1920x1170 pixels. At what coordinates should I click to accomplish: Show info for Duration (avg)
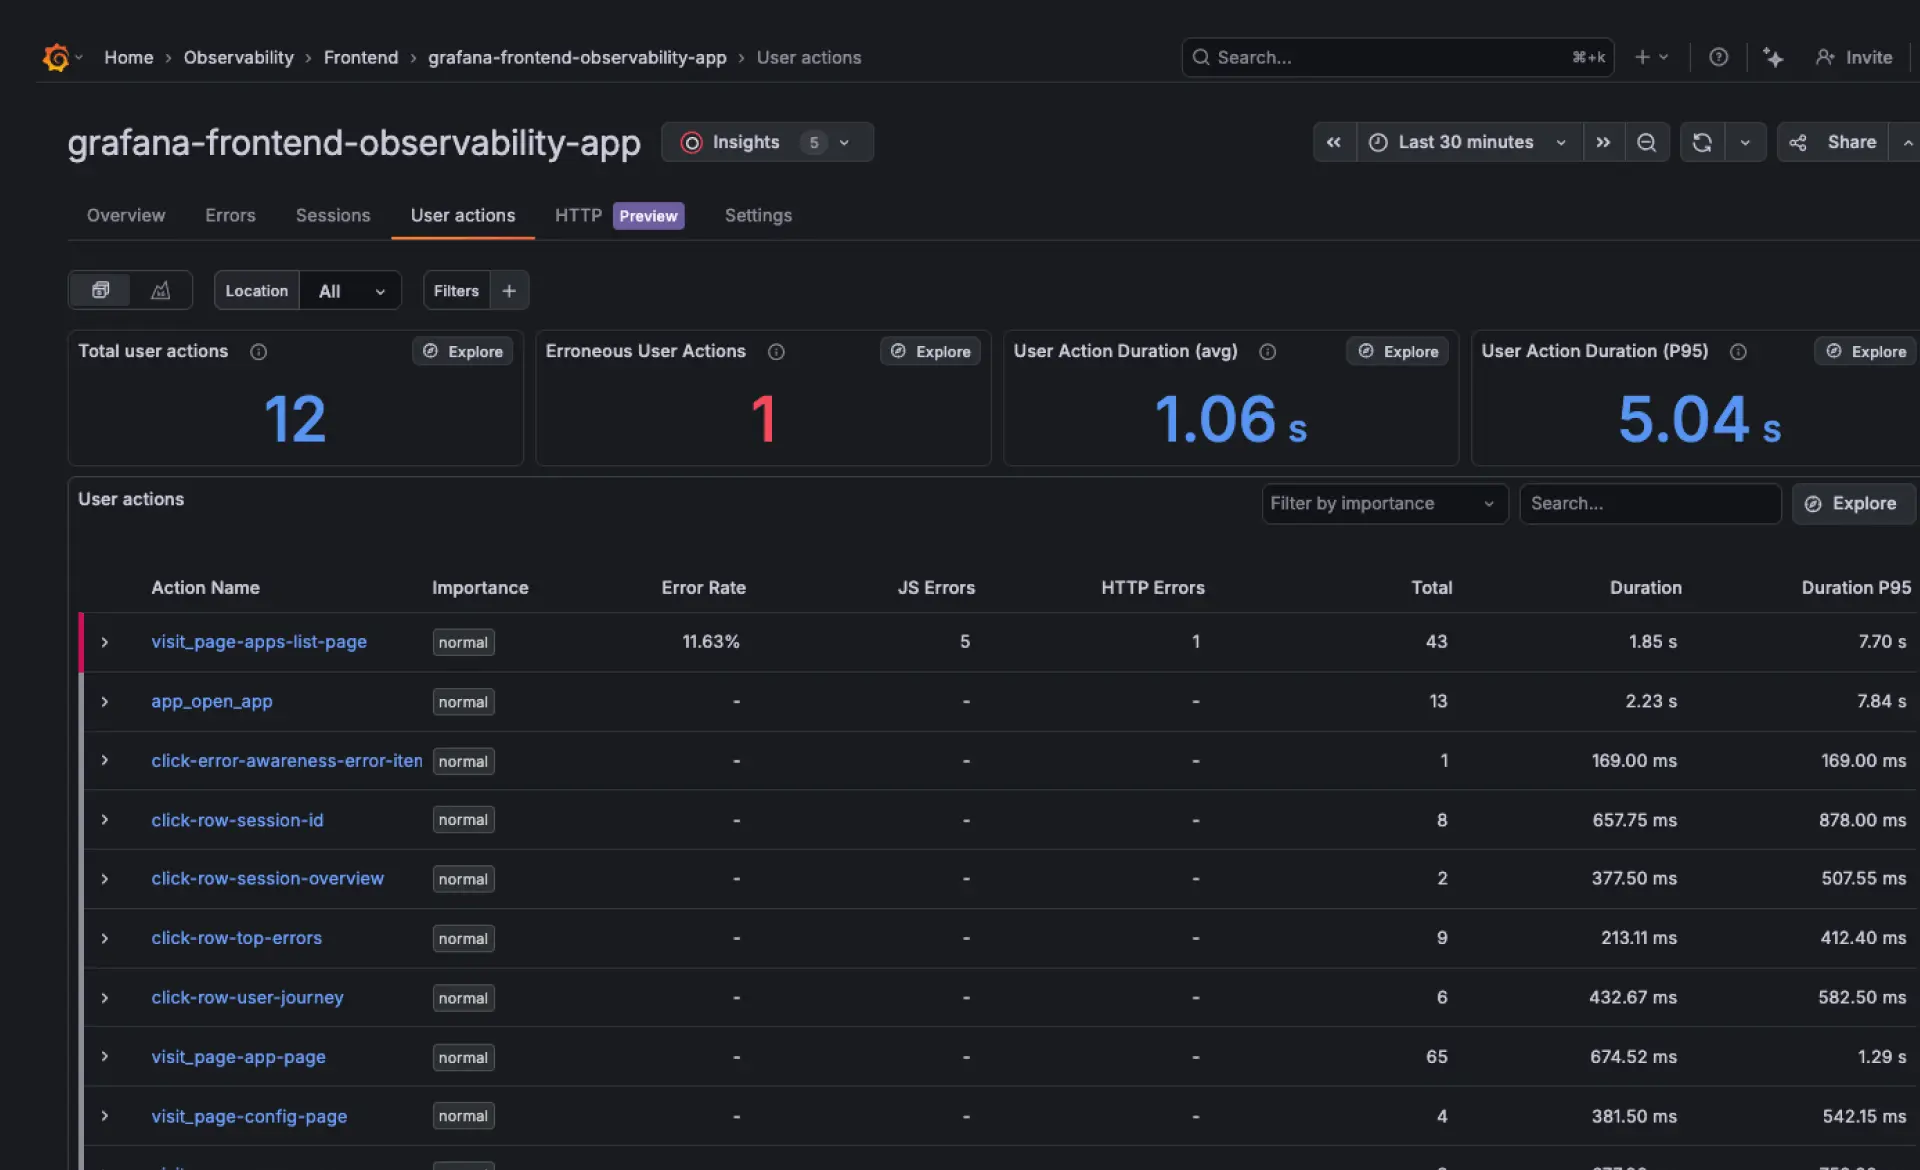tap(1267, 352)
